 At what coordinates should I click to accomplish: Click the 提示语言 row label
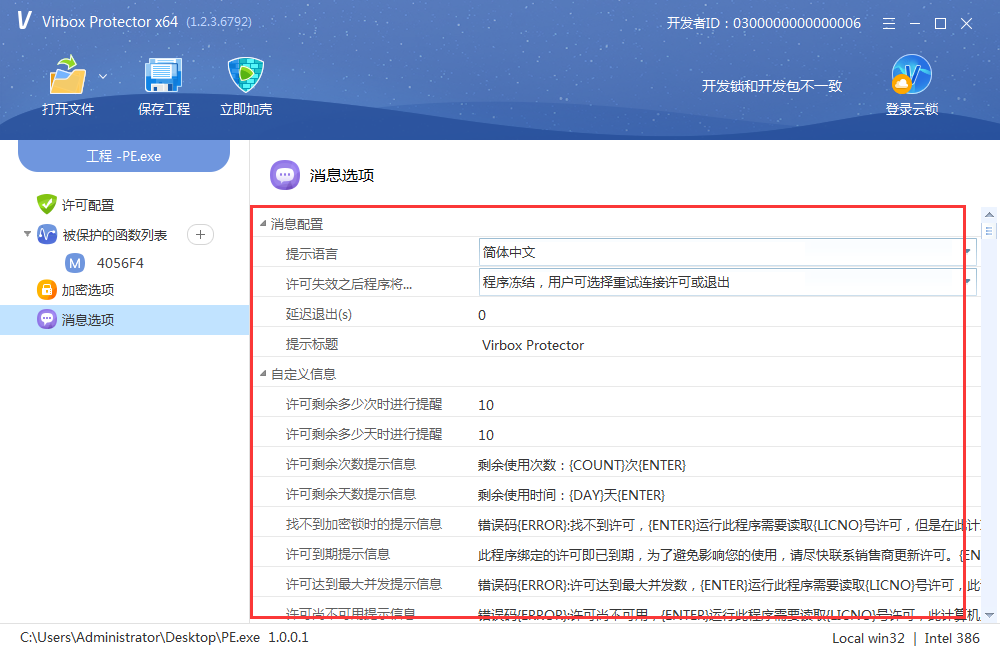312,254
